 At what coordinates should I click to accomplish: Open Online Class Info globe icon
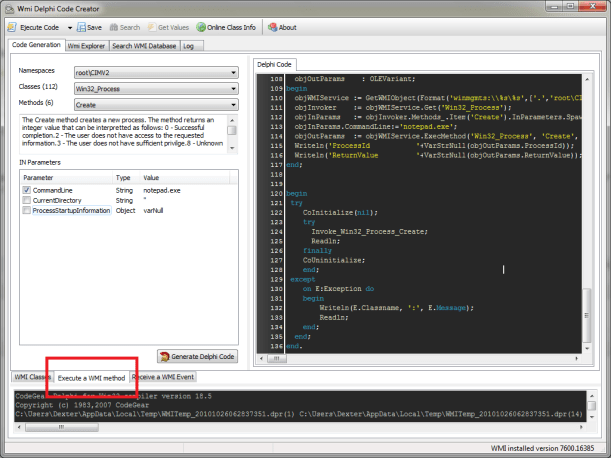201,27
